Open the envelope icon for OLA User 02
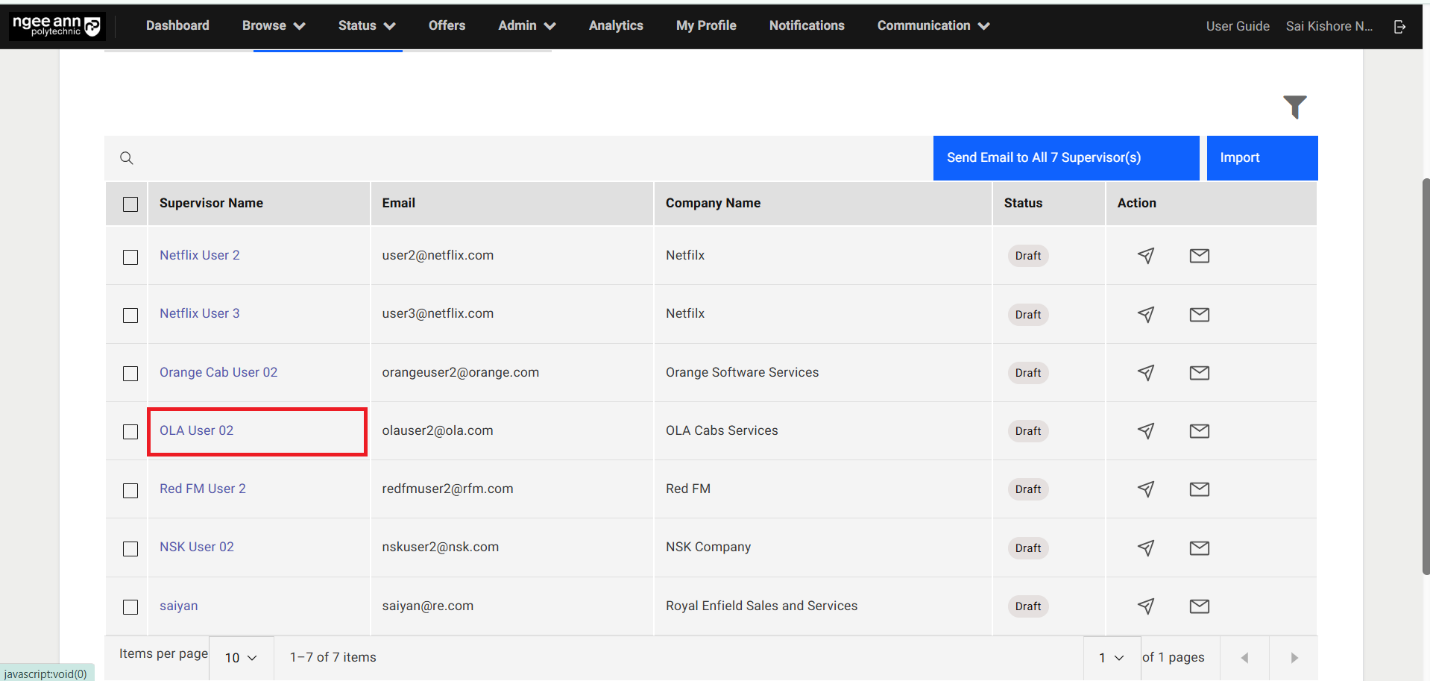 (1199, 431)
